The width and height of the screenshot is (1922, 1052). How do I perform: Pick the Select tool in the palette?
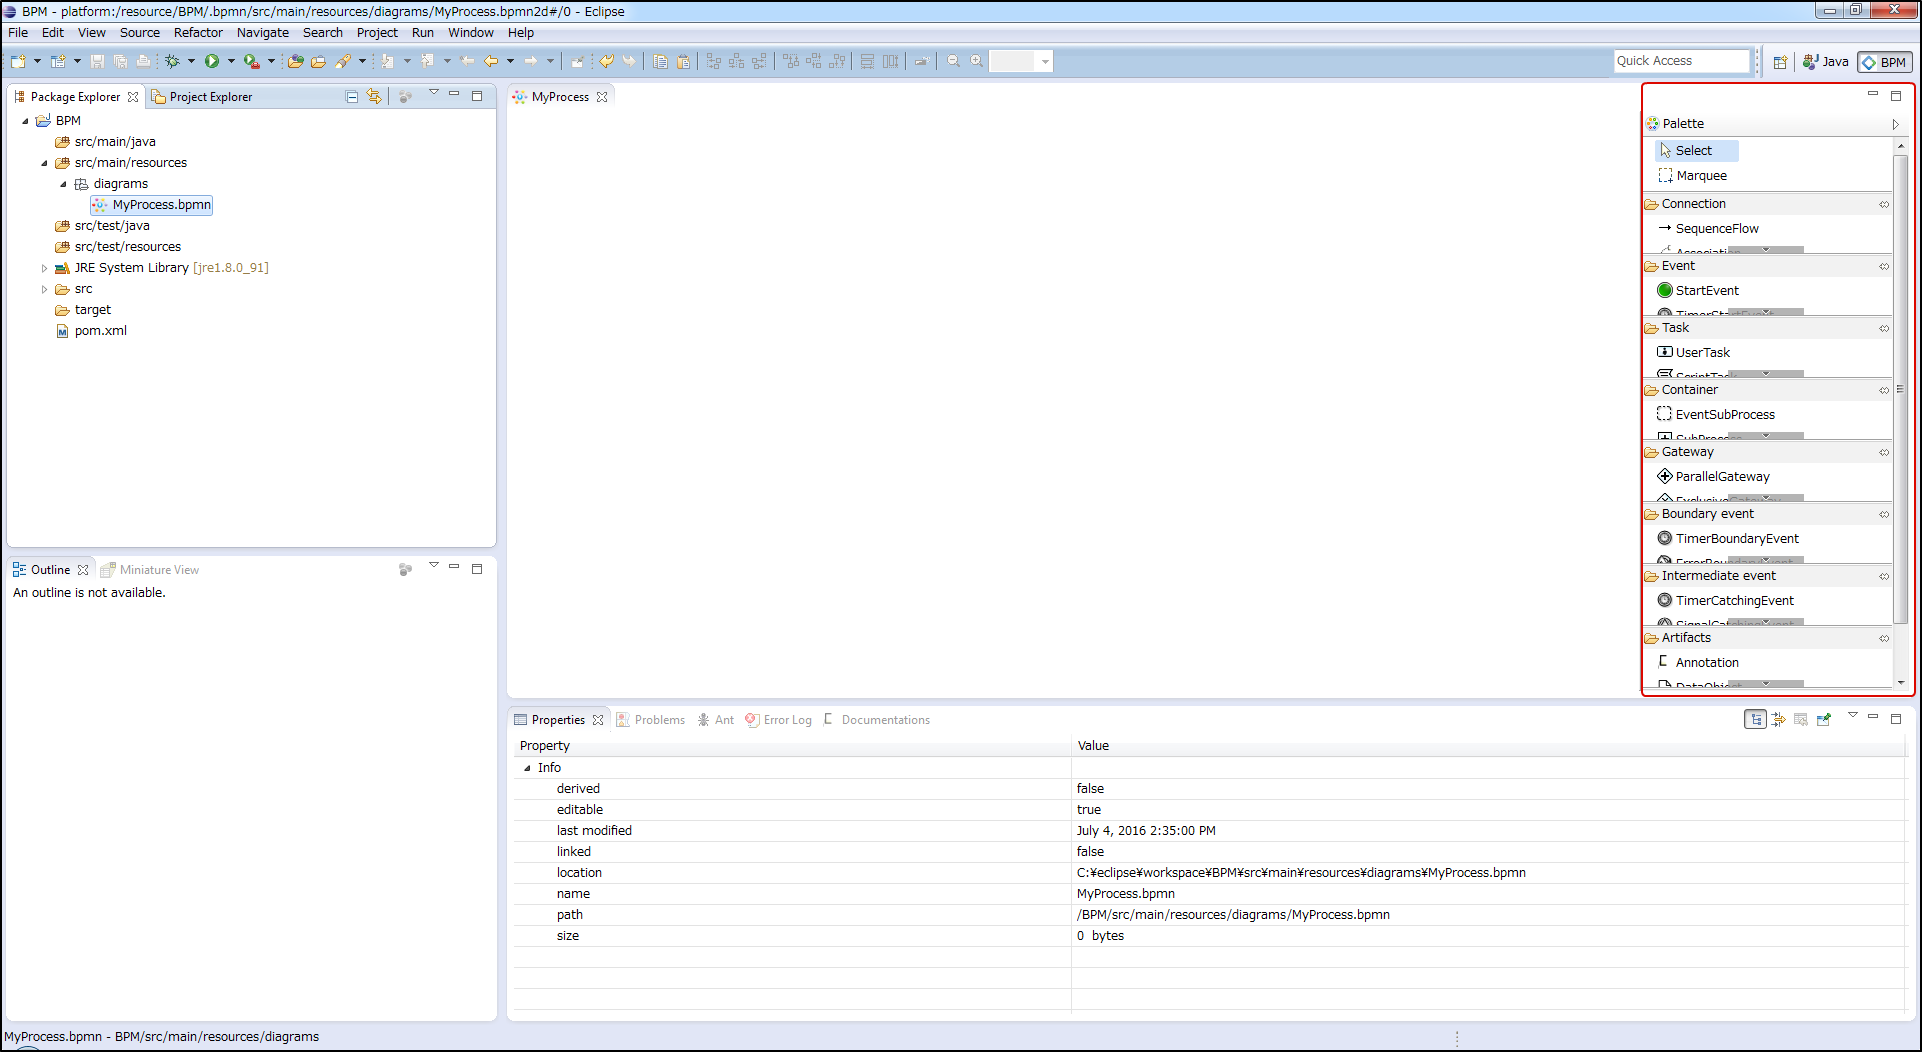[1696, 151]
